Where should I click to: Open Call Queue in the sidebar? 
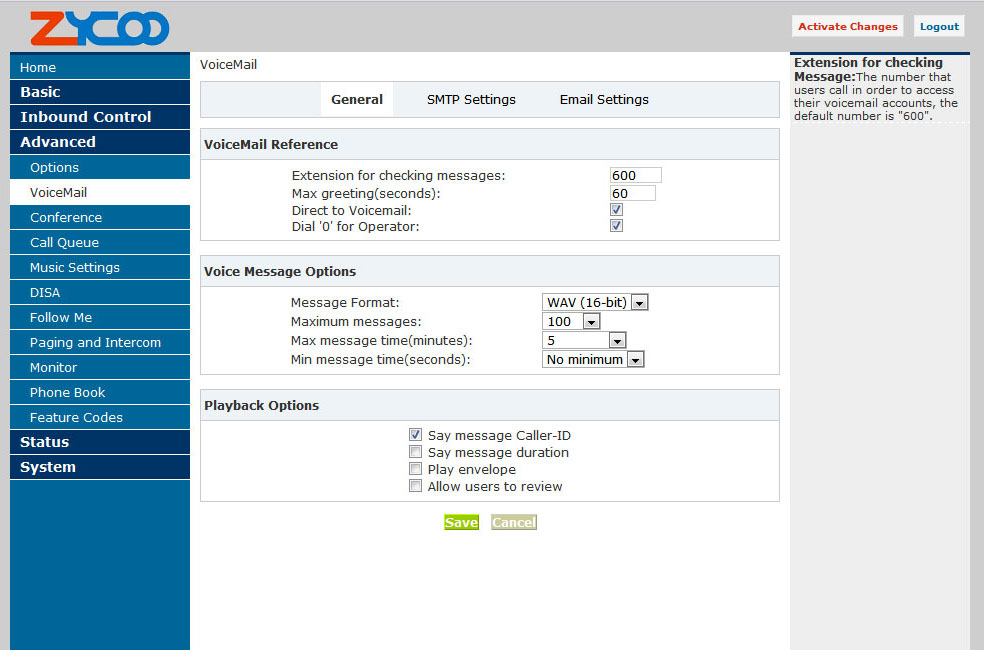coord(64,243)
